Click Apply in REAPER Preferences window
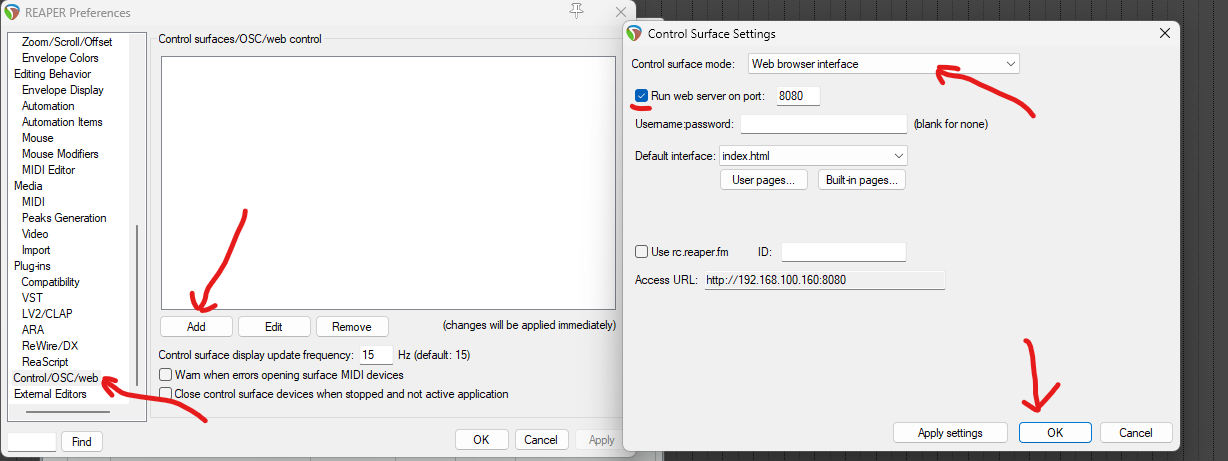This screenshot has height=461, width=1228. coord(601,440)
